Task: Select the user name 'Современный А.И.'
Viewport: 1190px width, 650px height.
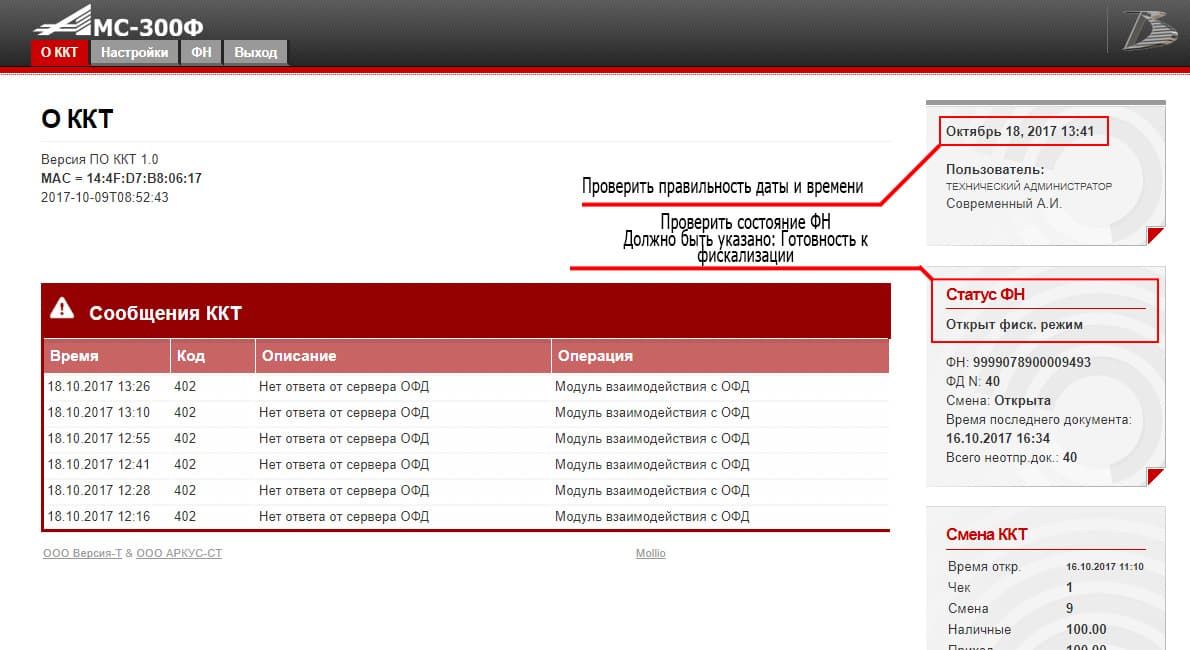Action: tap(1003, 204)
